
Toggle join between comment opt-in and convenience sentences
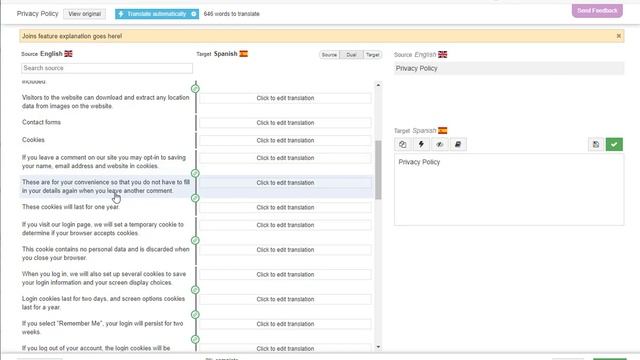[196, 173]
